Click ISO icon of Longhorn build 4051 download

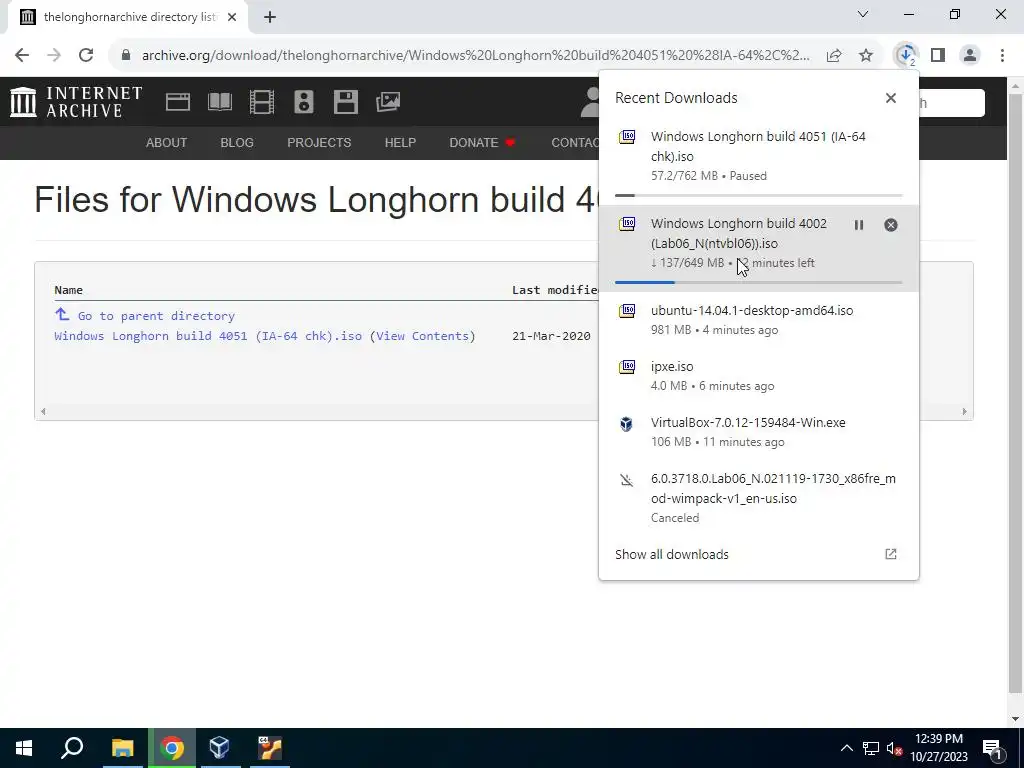tap(627, 137)
